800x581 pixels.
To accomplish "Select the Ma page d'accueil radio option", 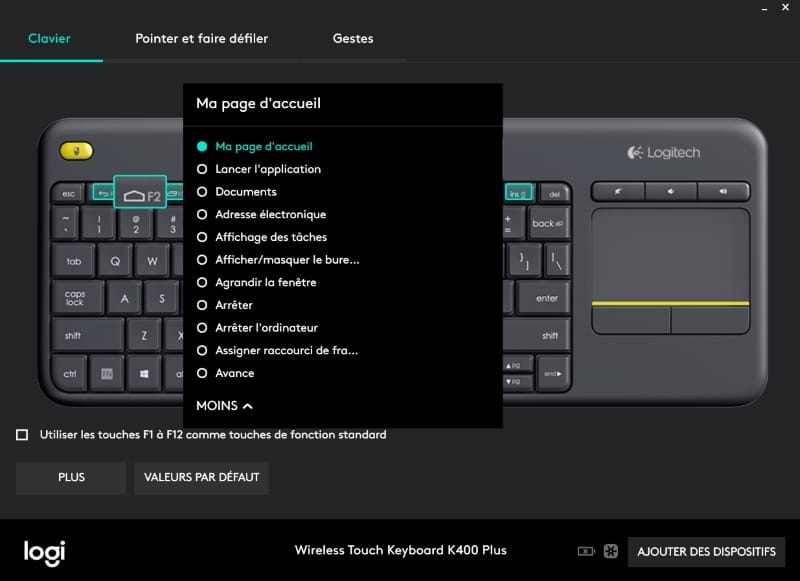I will 255,146.
